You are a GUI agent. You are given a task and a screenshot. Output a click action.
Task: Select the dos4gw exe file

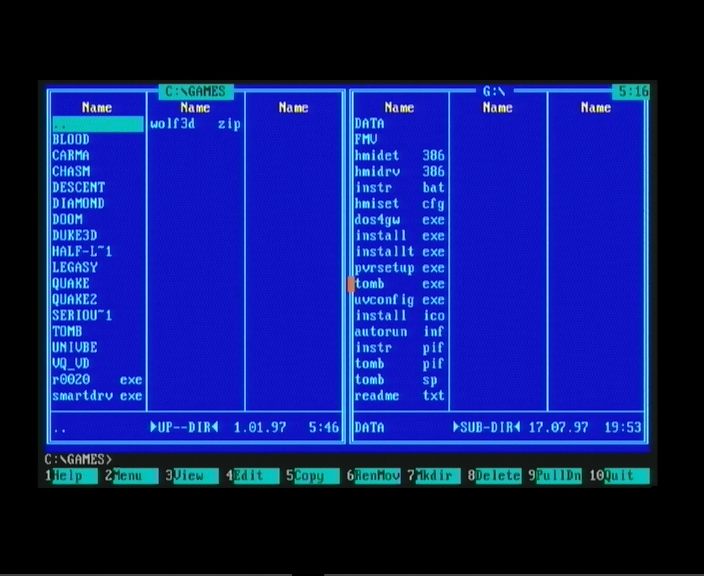click(400, 220)
